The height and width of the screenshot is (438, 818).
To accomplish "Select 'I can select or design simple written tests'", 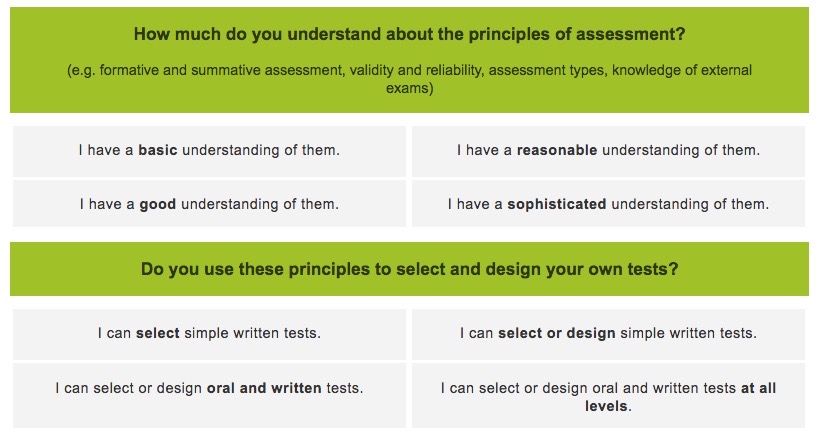I will point(608,334).
